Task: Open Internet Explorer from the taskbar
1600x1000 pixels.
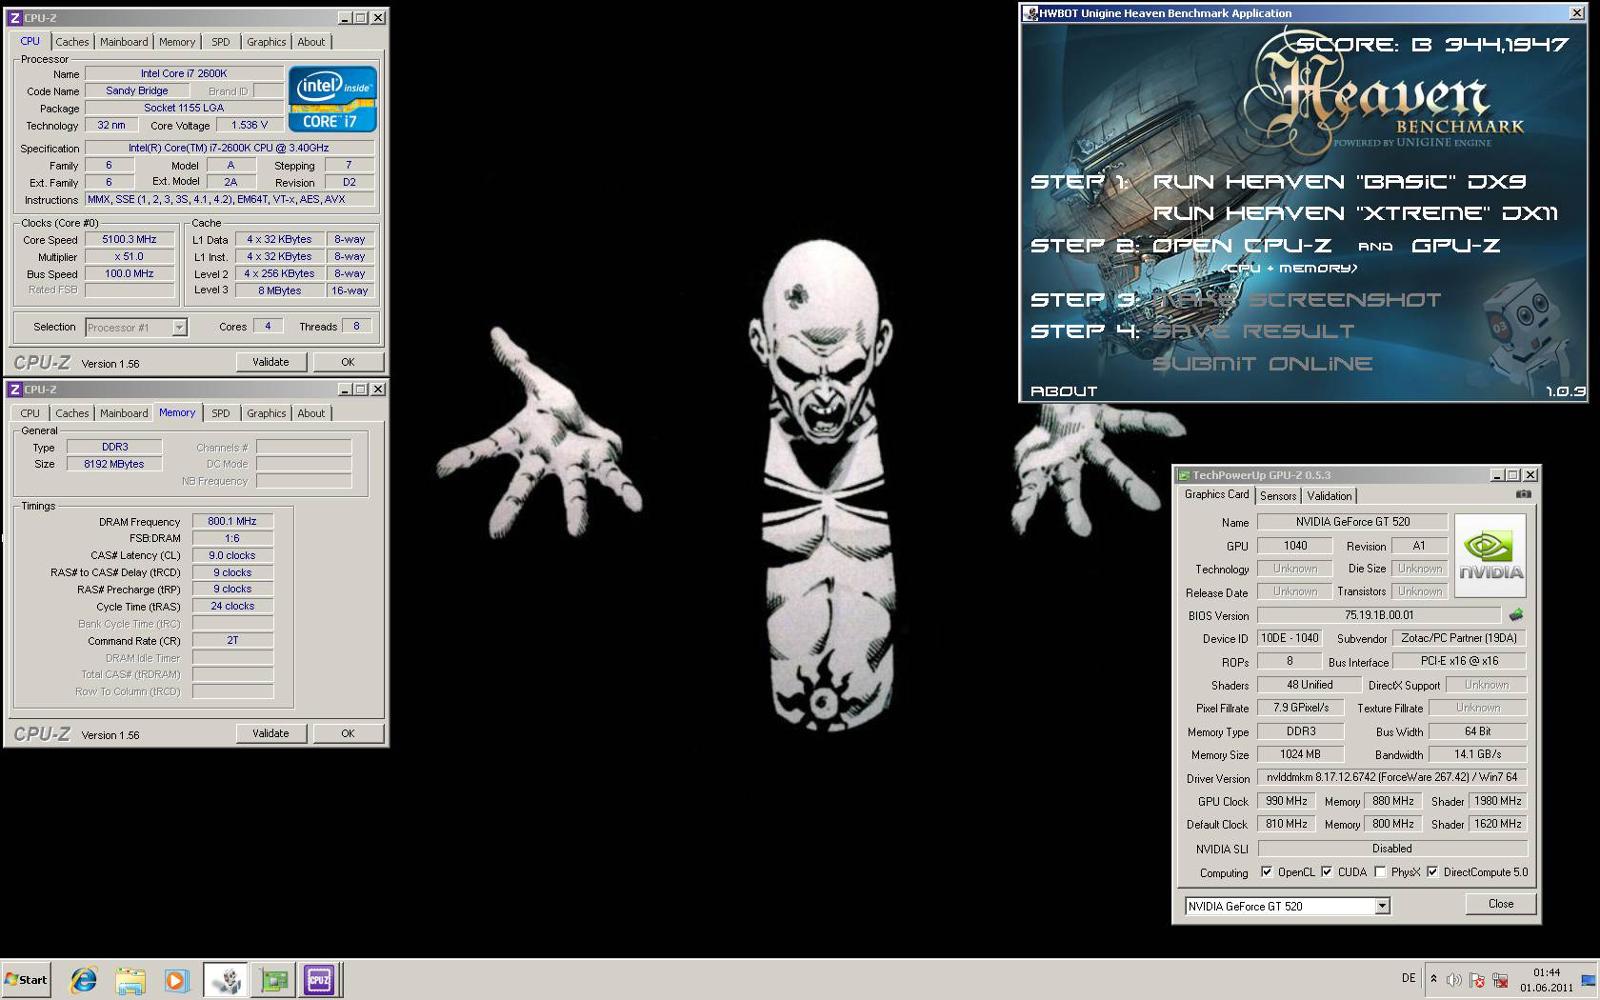Action: coord(83,980)
